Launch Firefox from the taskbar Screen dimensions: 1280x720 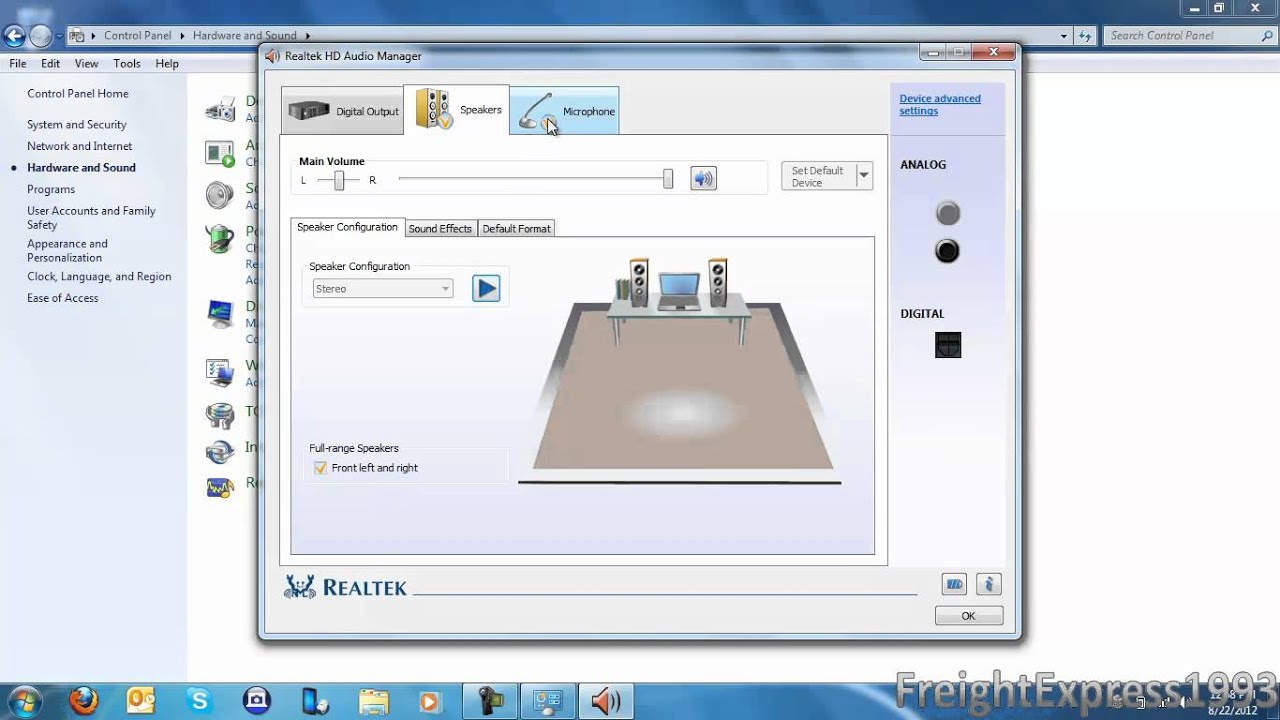click(84, 701)
